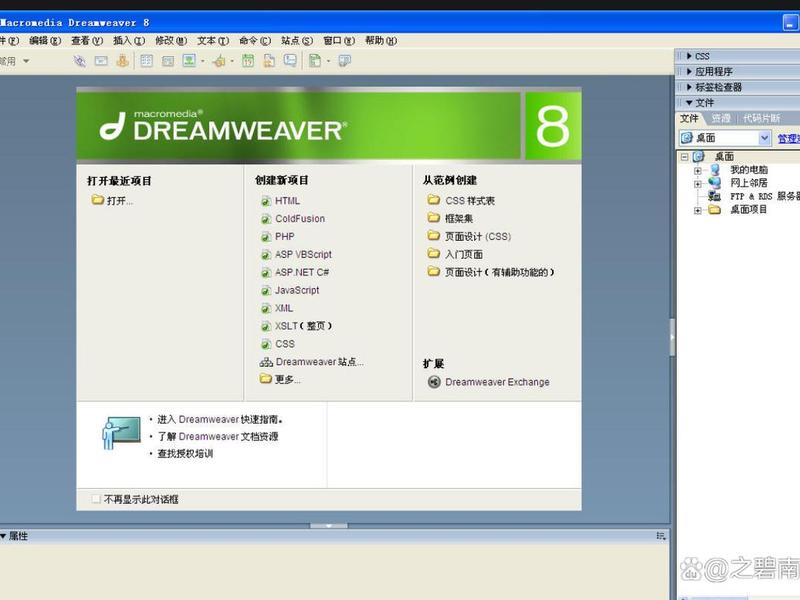Open the insert bar category dropdown
The height and width of the screenshot is (600, 800).
click(26, 61)
